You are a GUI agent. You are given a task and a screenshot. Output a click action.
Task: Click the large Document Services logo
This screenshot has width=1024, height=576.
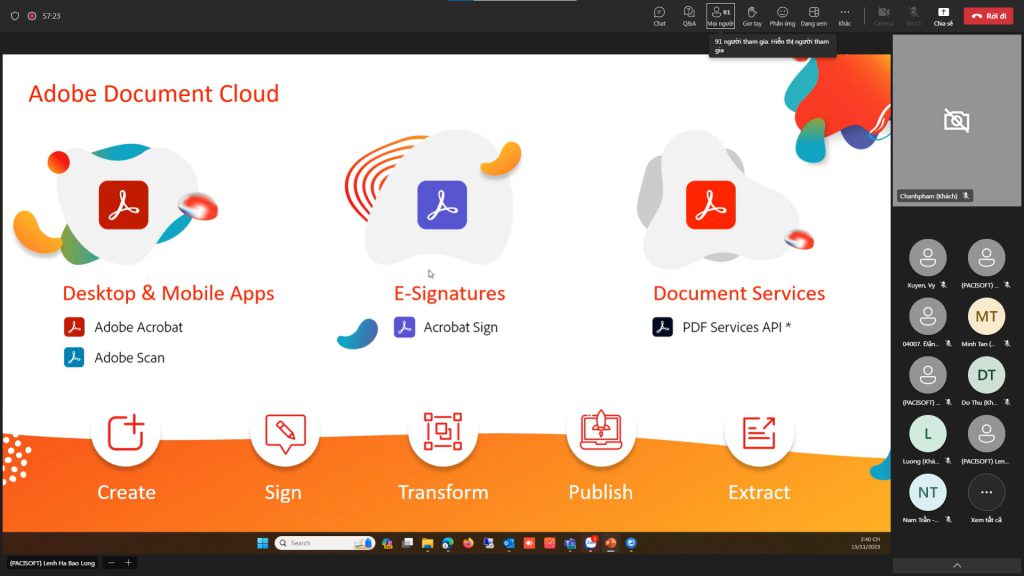(x=711, y=205)
